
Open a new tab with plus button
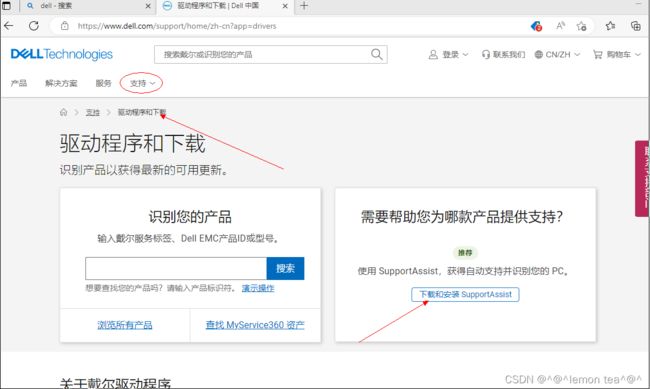(x=304, y=6)
